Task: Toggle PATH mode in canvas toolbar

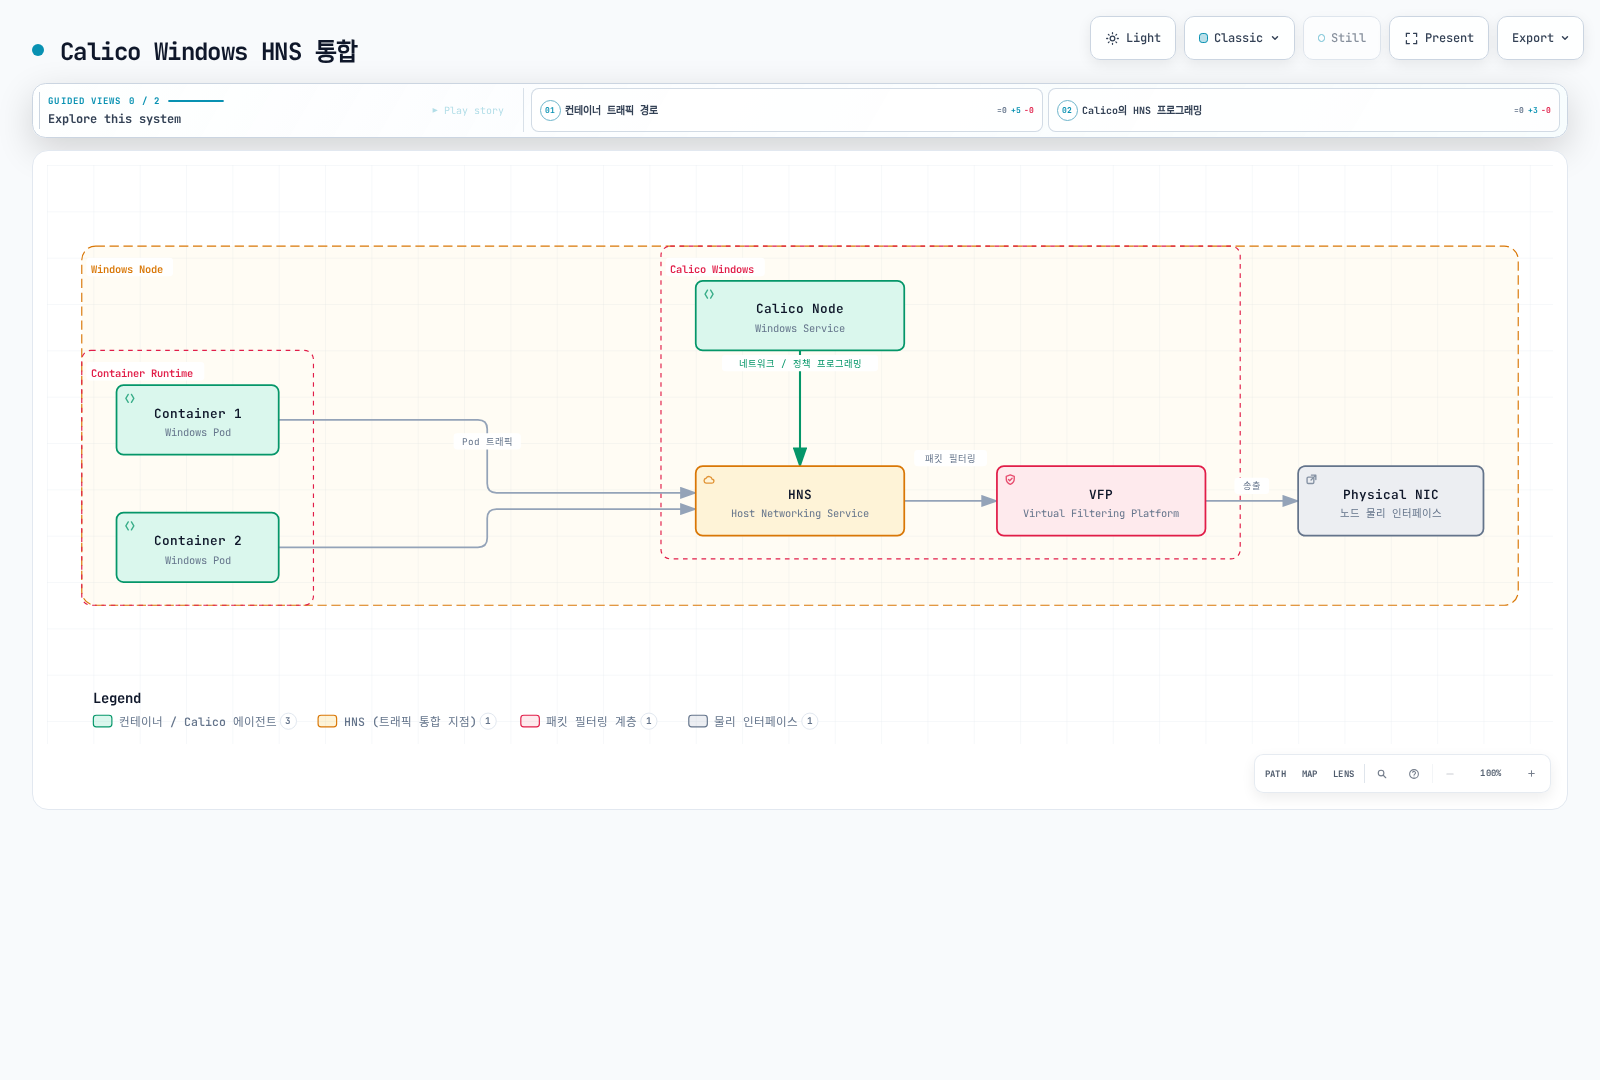Action: pyautogui.click(x=1276, y=774)
